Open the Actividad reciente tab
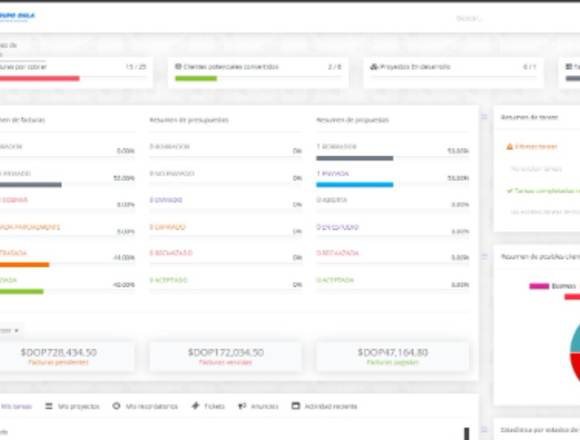 (324, 406)
